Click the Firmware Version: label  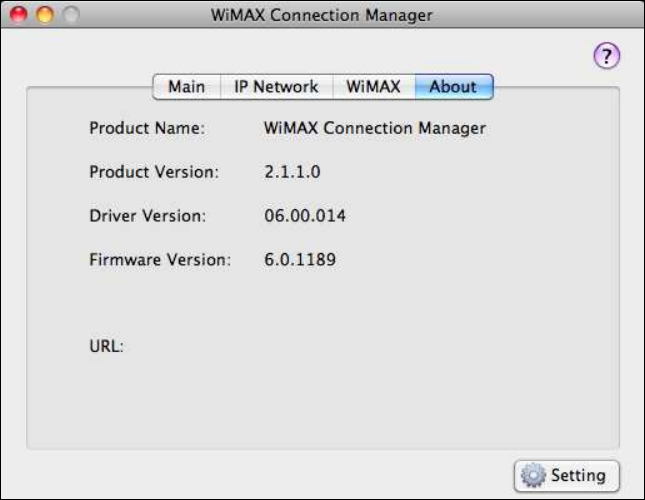[x=160, y=259]
